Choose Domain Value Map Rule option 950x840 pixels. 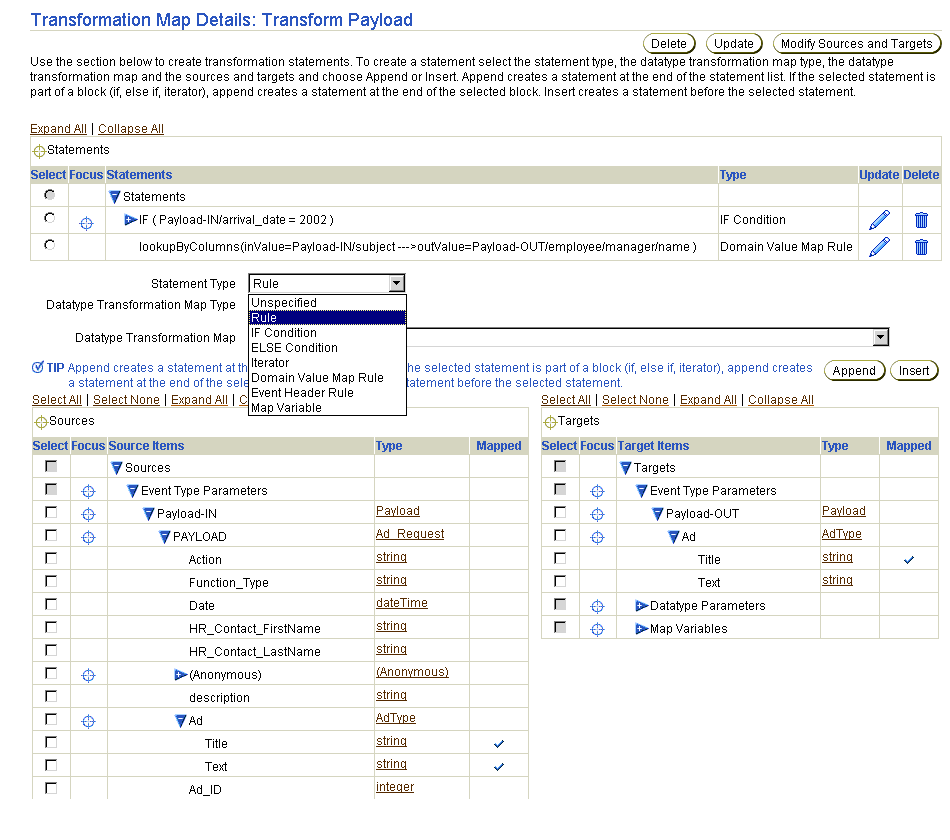point(327,378)
